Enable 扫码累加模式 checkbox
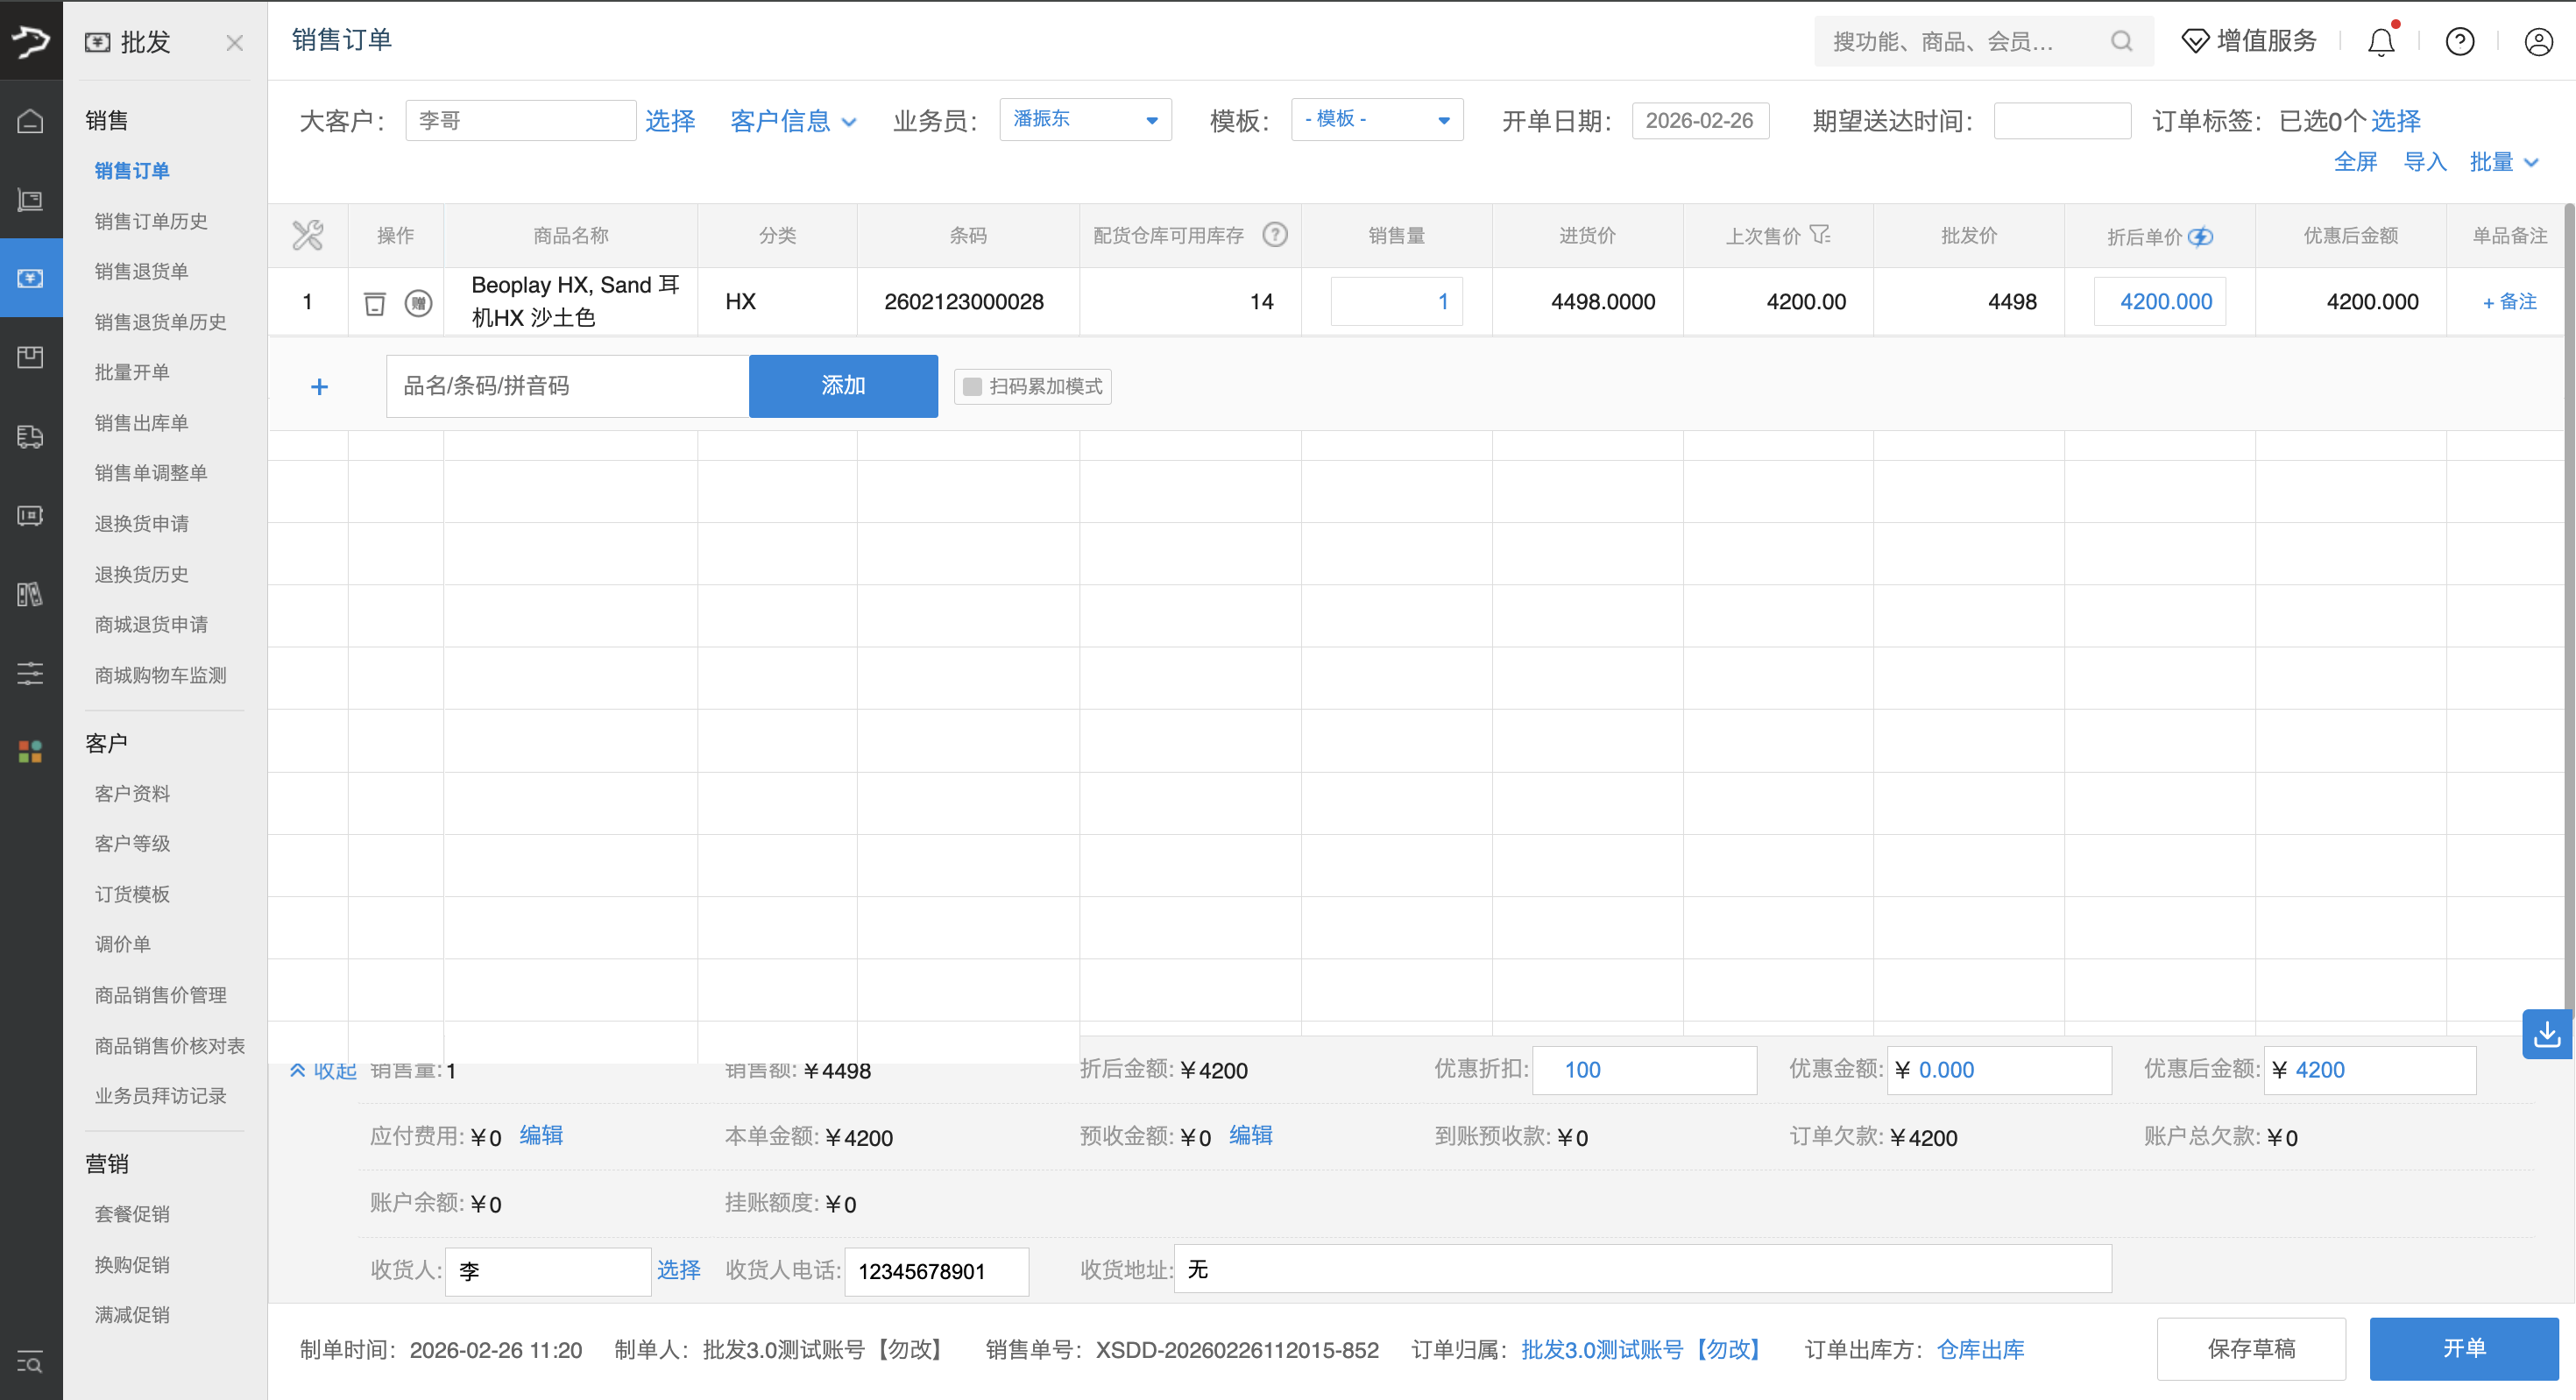2576x1400 pixels. click(972, 386)
